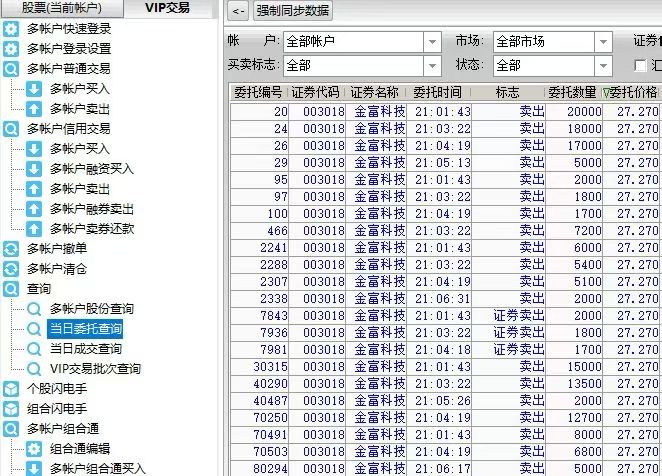The width and height of the screenshot is (662, 476).
Task: Click the down-arrow icon beside 多帐户组合通买入
Action: click(x=34, y=468)
